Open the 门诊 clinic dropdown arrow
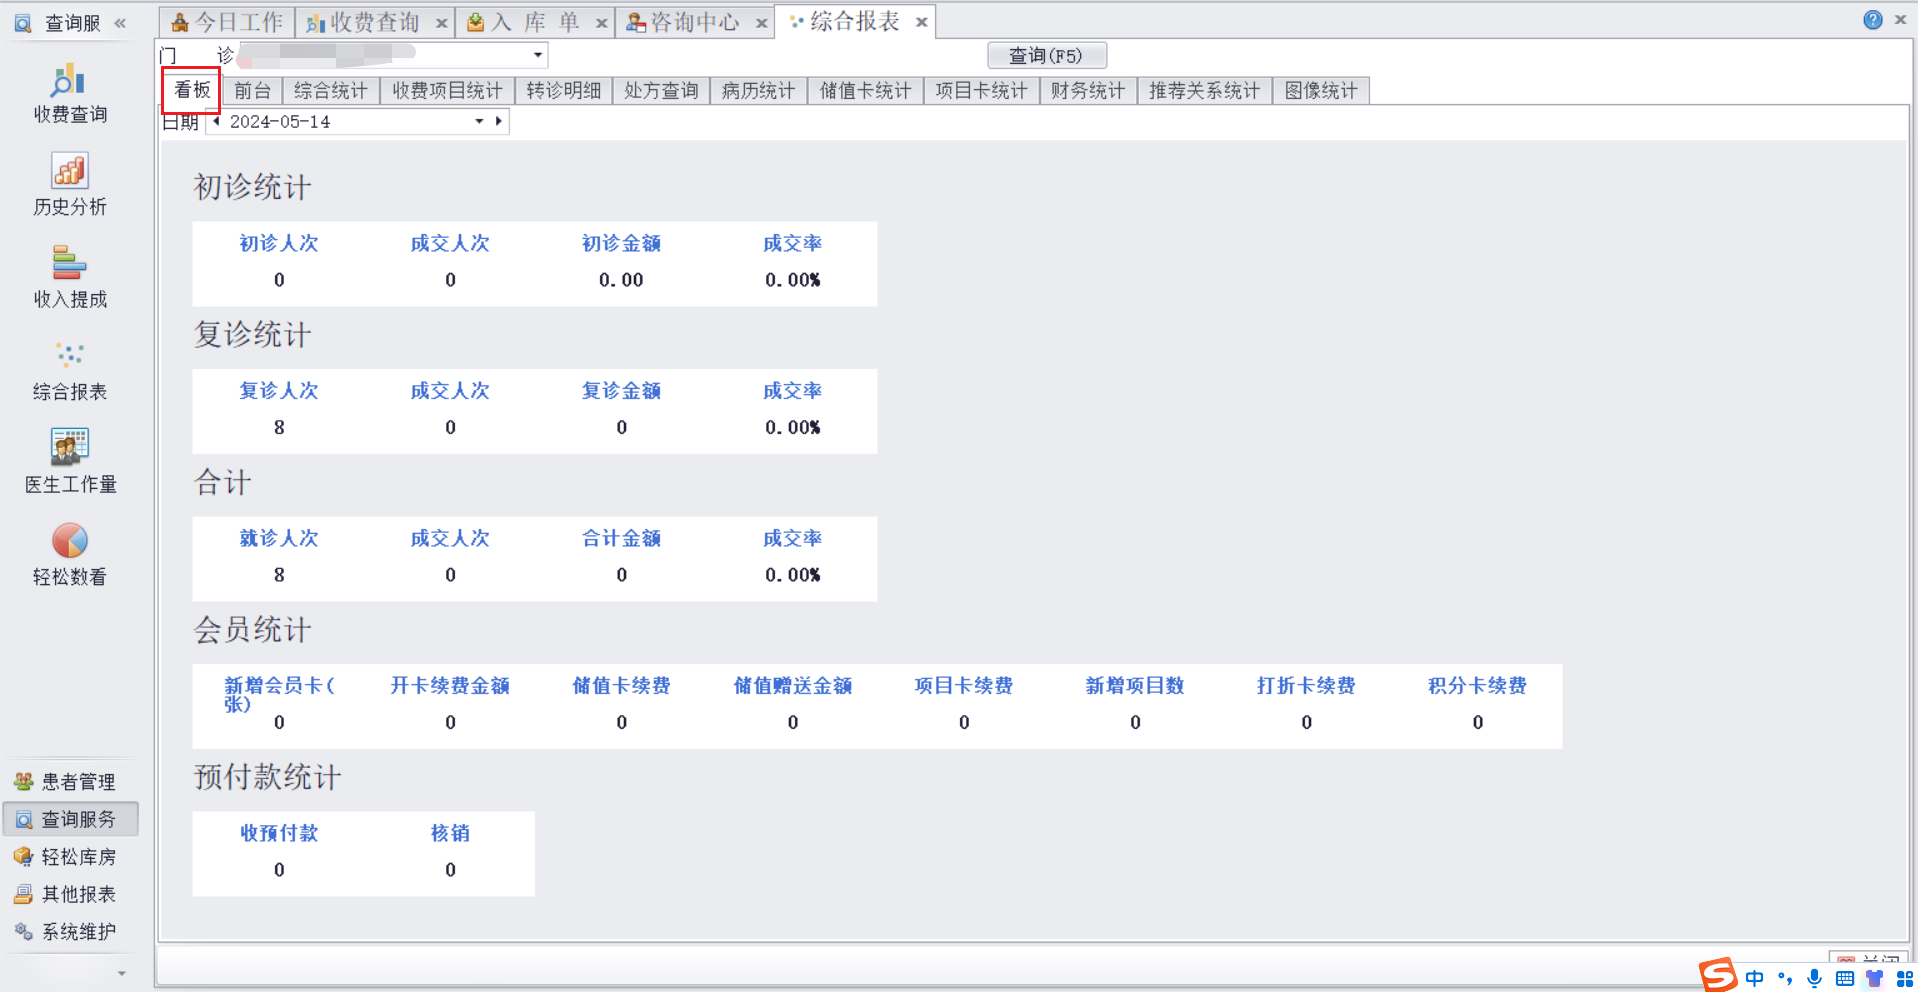The image size is (1918, 992). tap(538, 55)
